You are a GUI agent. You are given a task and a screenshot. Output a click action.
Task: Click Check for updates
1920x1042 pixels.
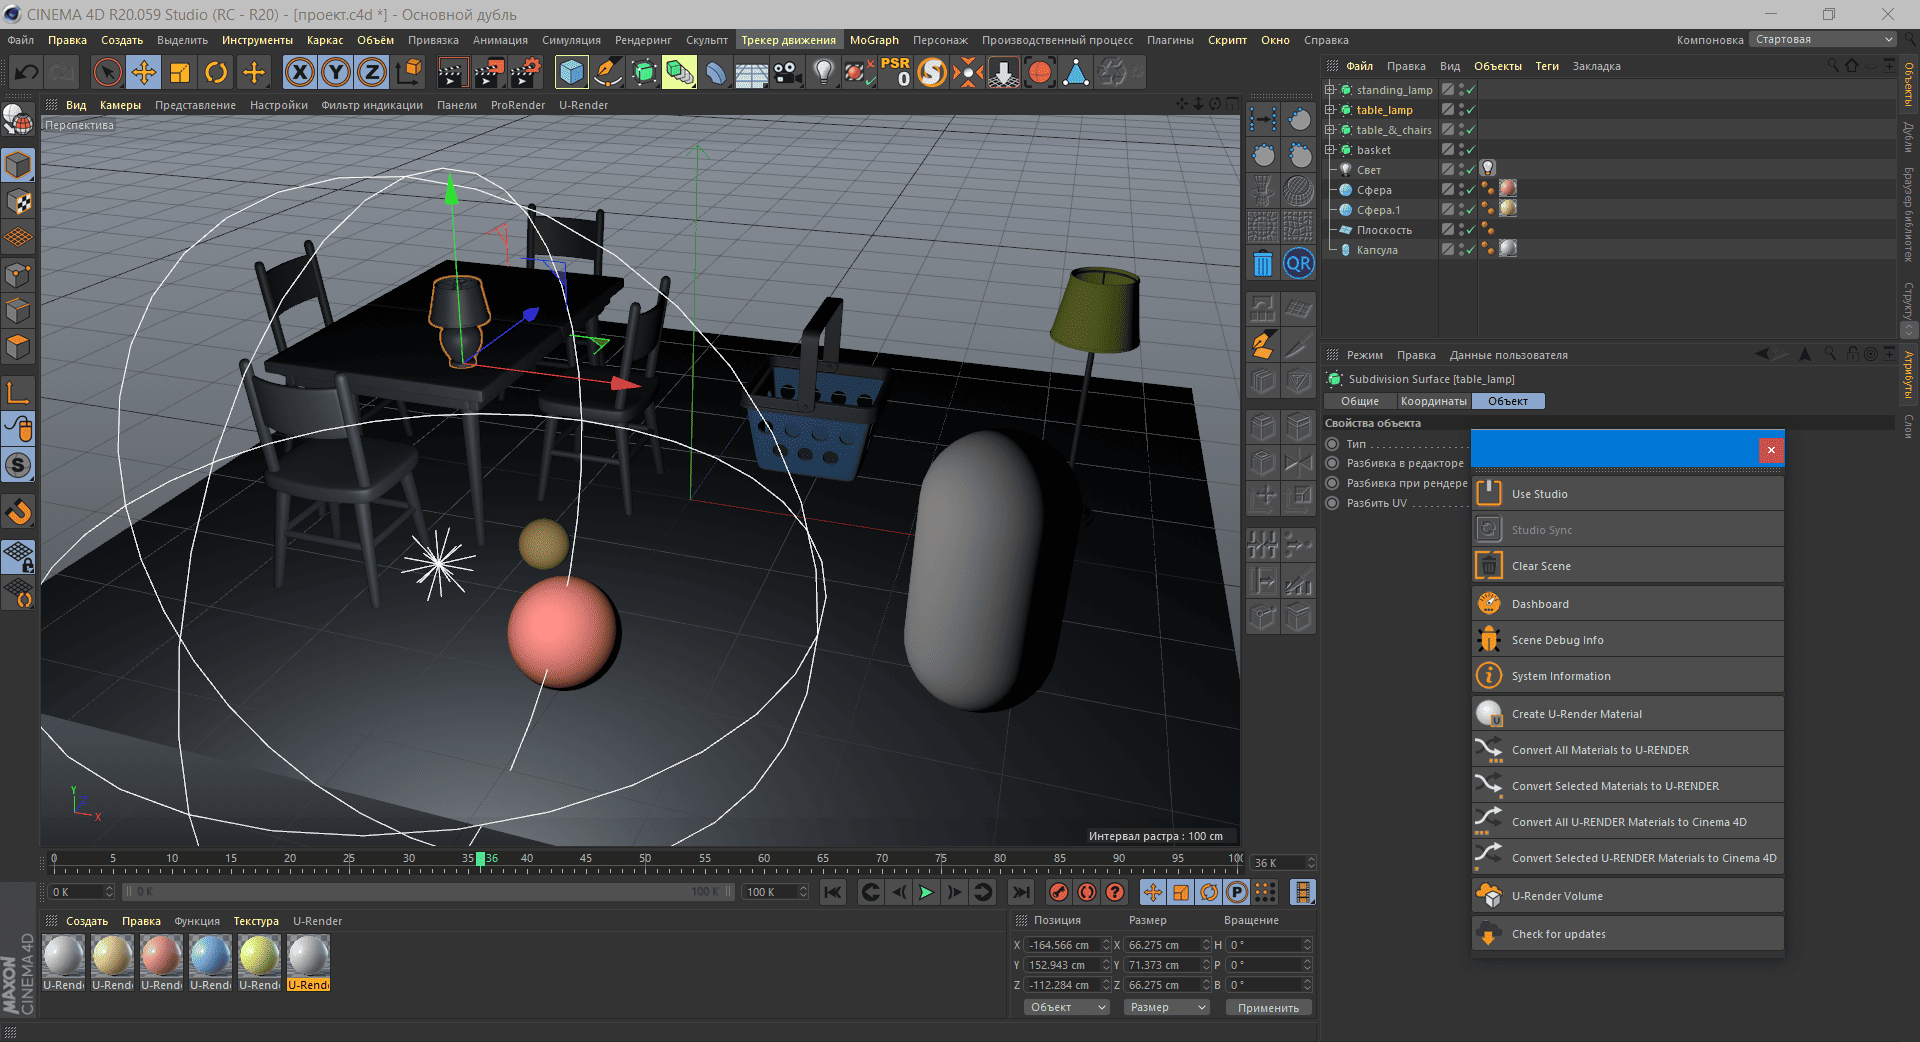point(1628,934)
